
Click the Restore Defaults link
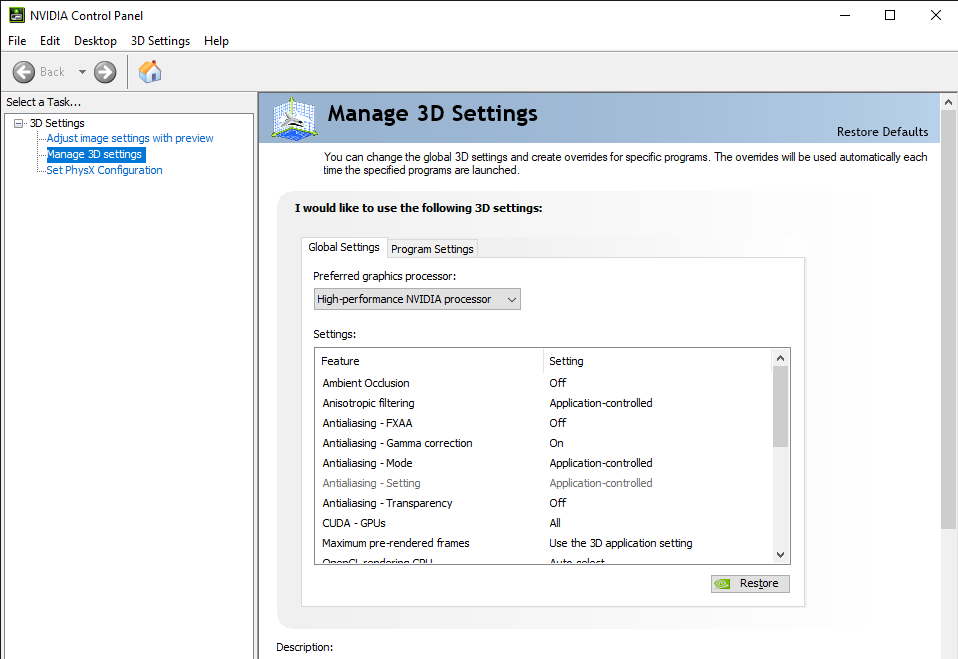pyautogui.click(x=882, y=132)
